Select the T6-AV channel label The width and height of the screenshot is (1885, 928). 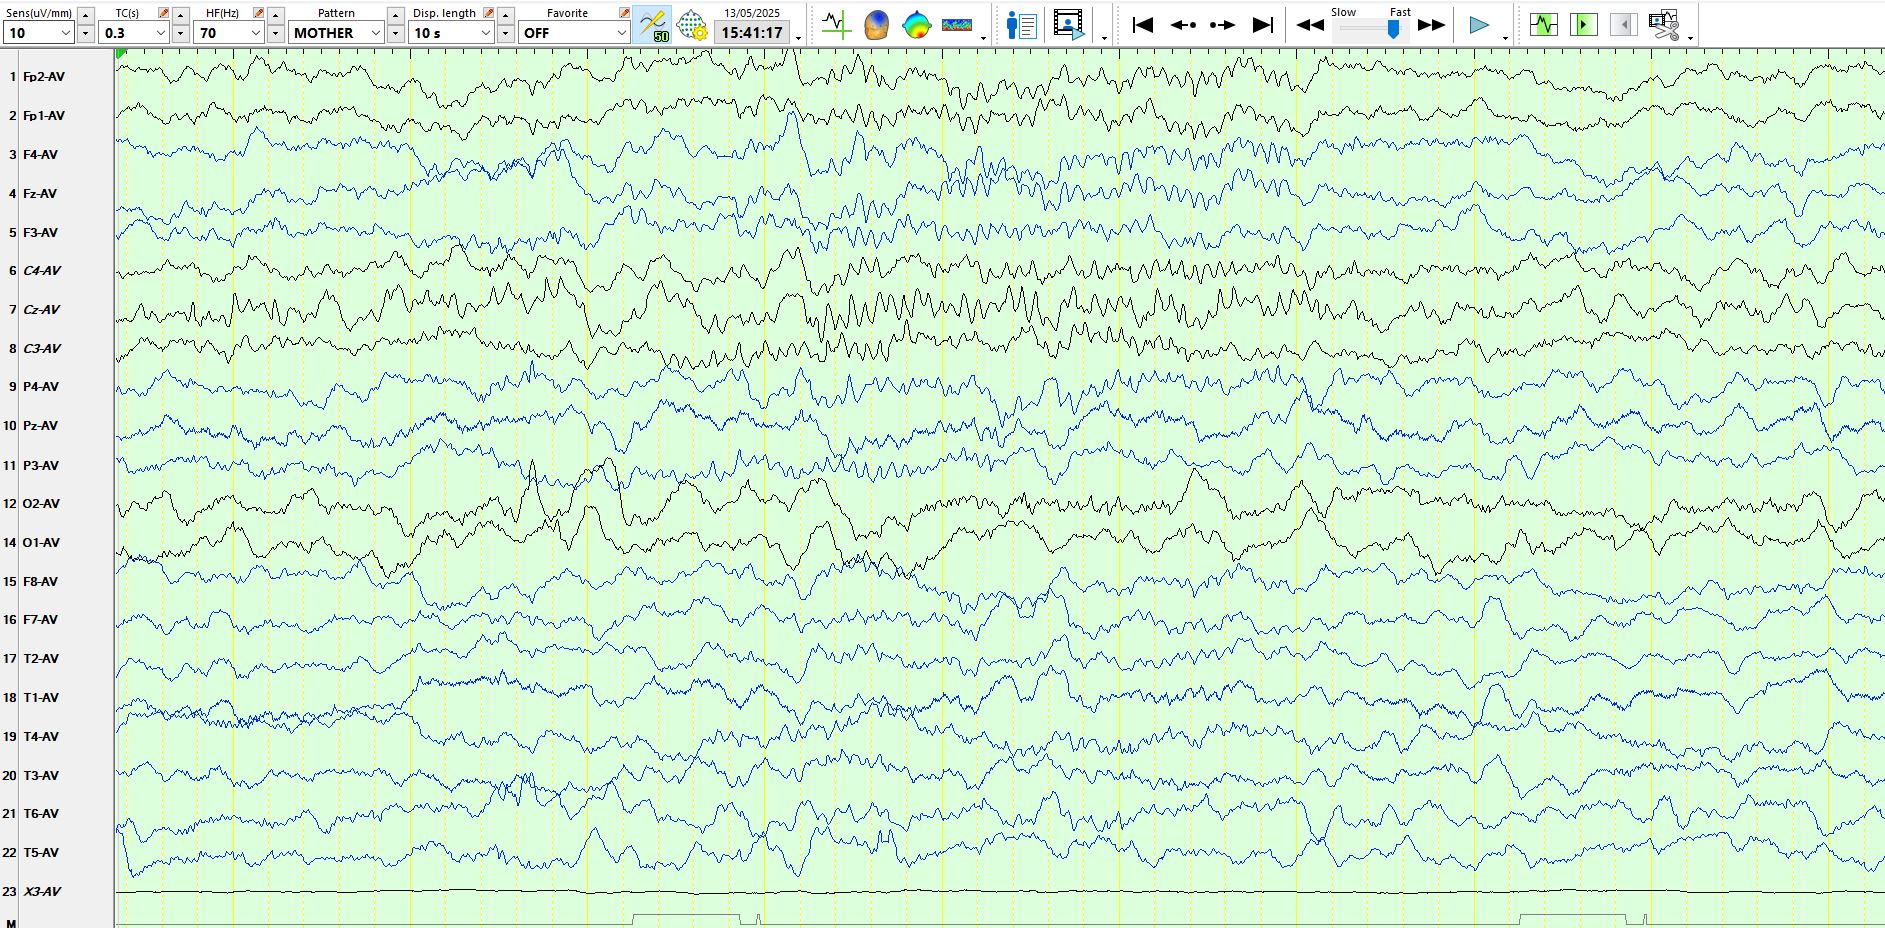click(x=41, y=814)
